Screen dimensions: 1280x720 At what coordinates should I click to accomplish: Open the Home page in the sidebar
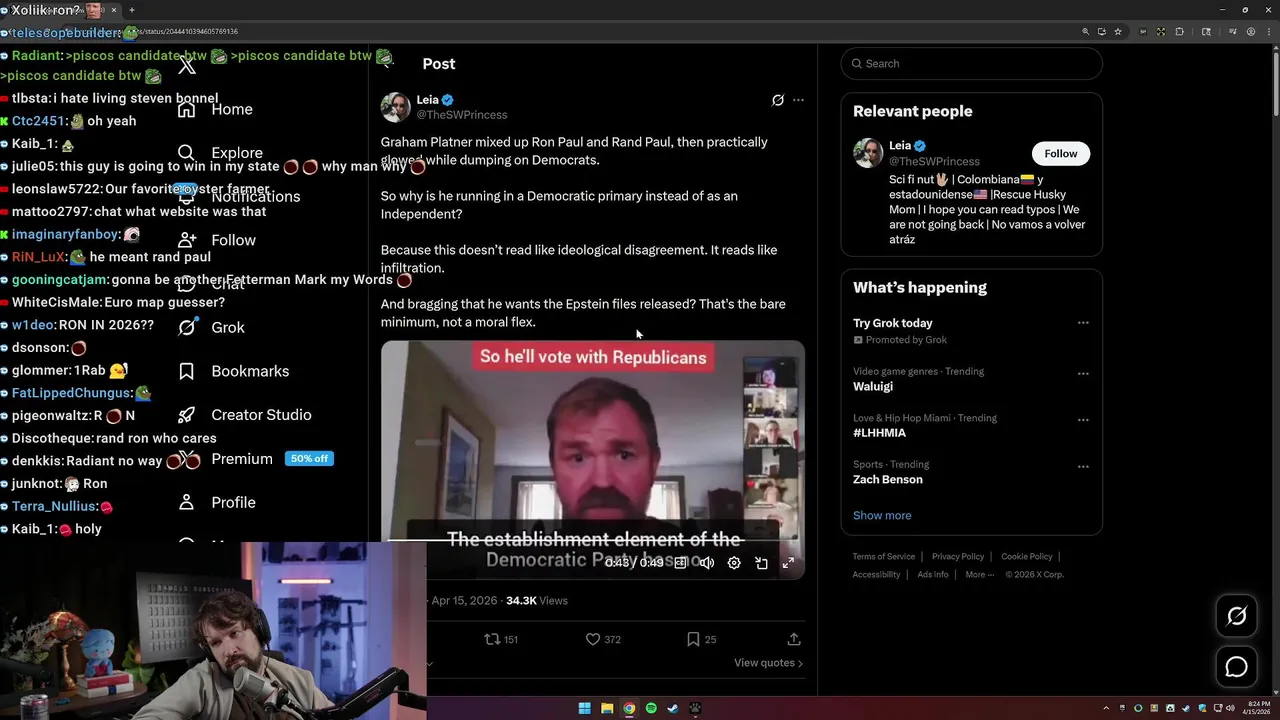tap(232, 109)
